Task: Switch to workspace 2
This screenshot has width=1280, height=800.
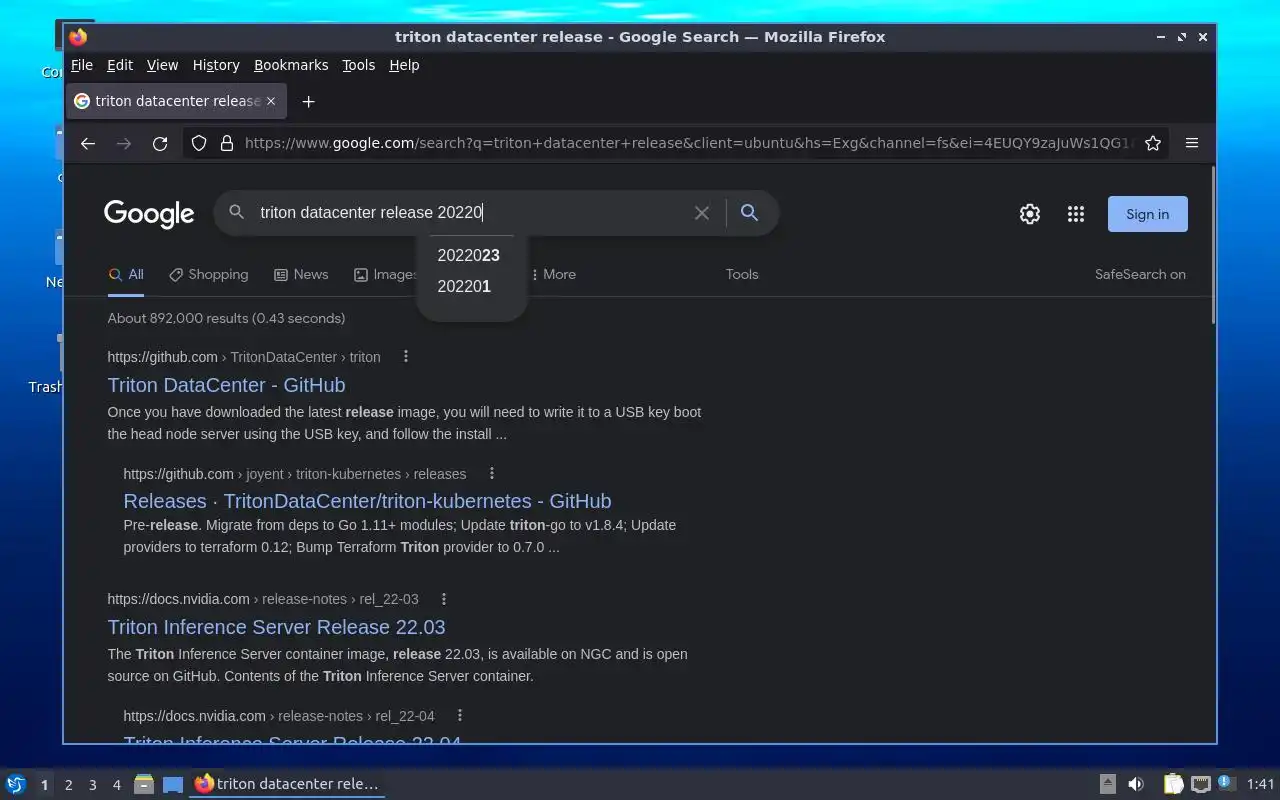Action: (68, 785)
